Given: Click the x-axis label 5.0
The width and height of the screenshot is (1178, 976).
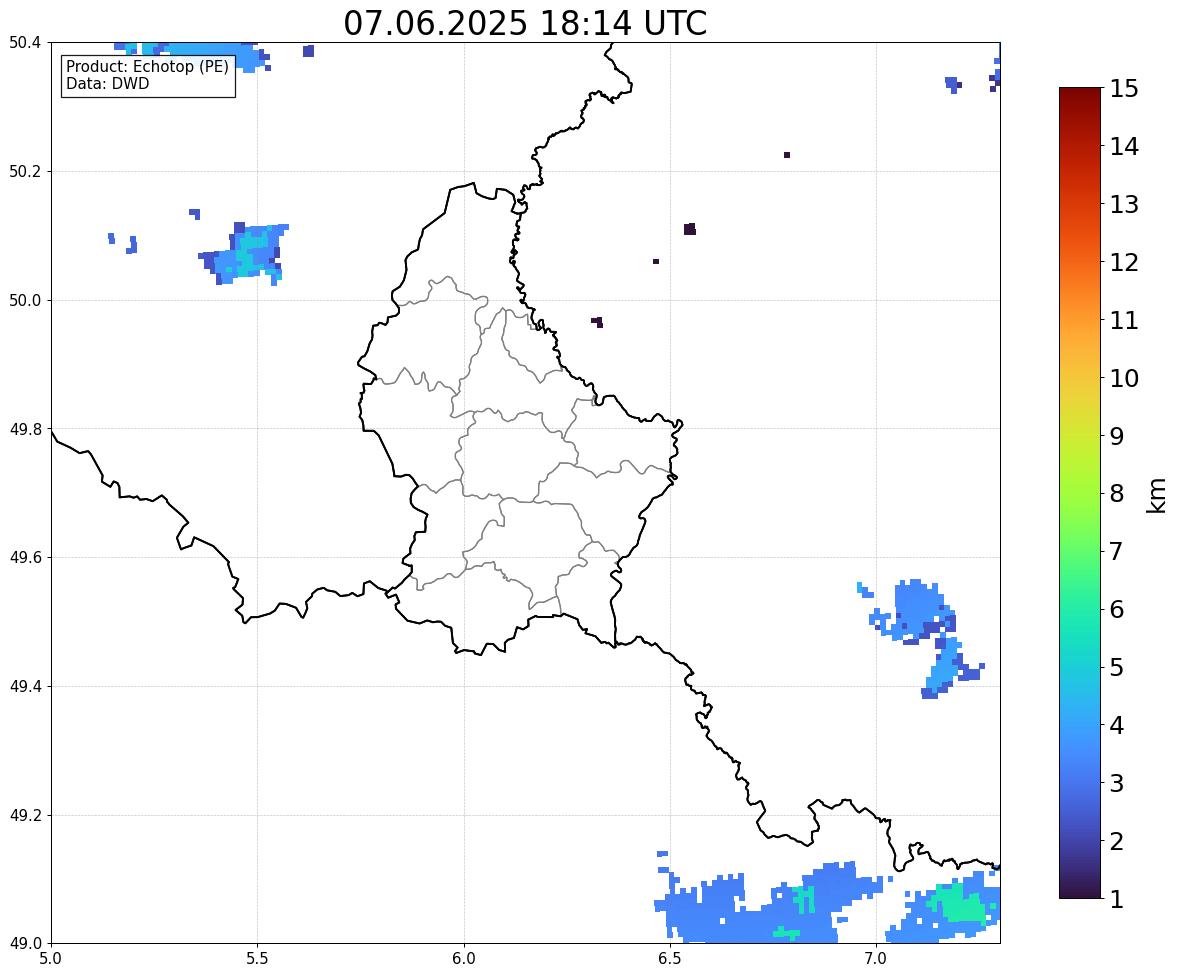Looking at the screenshot, I should point(51,959).
